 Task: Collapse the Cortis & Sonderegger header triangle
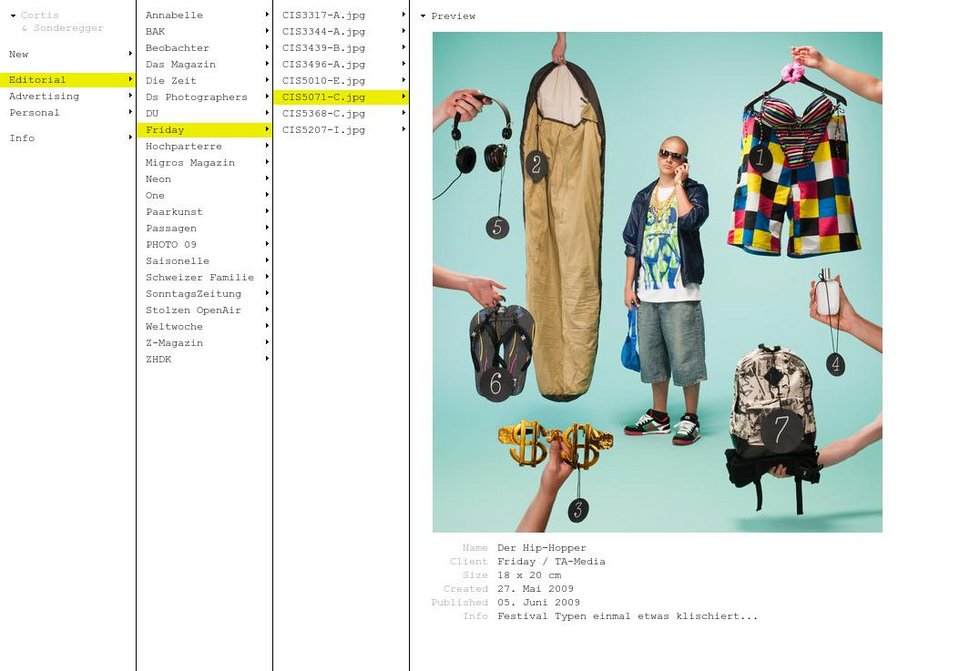[12, 16]
